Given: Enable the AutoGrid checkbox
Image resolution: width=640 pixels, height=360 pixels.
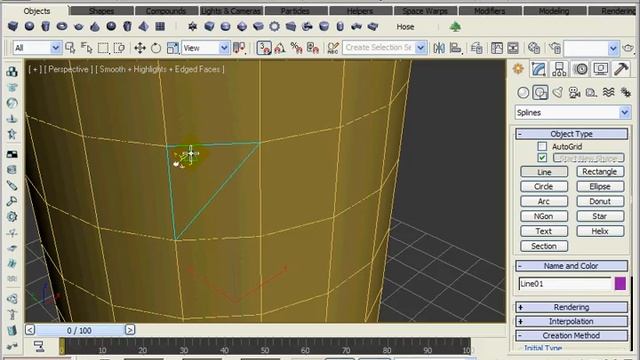Looking at the screenshot, I should coord(542,146).
